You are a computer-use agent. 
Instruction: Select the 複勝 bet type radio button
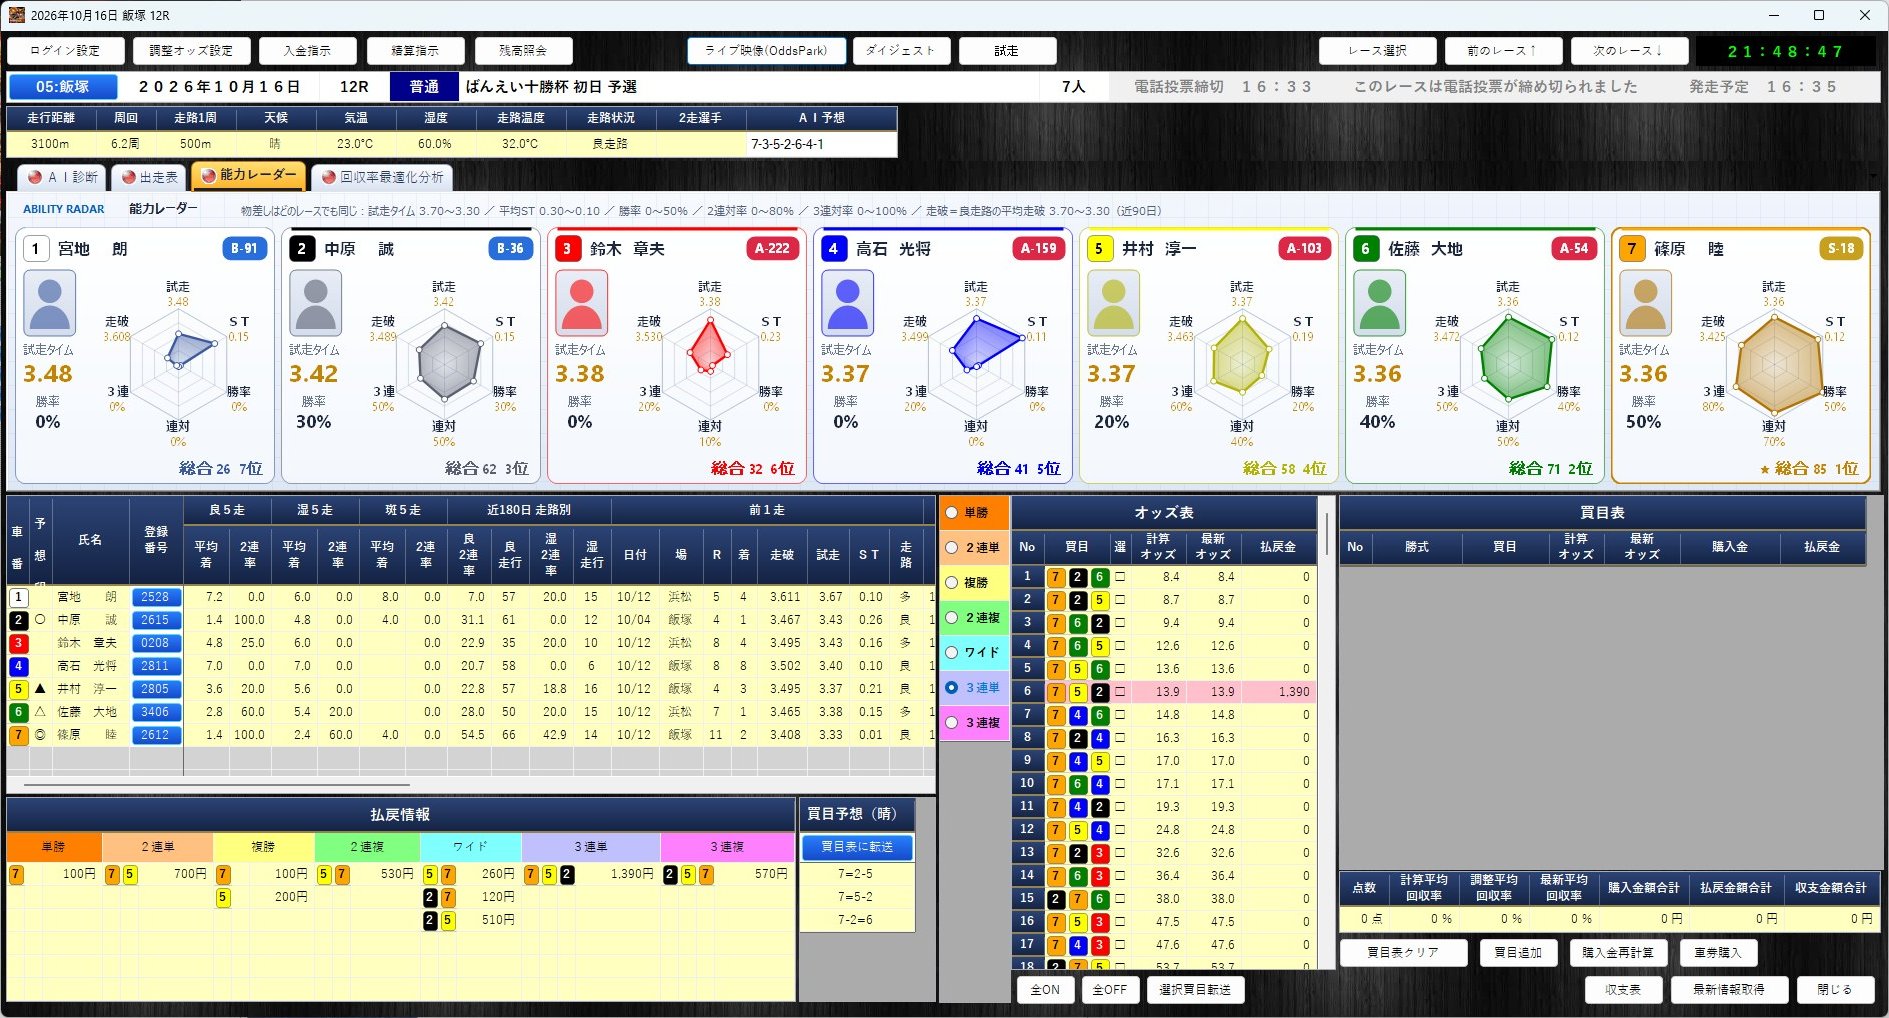click(952, 583)
